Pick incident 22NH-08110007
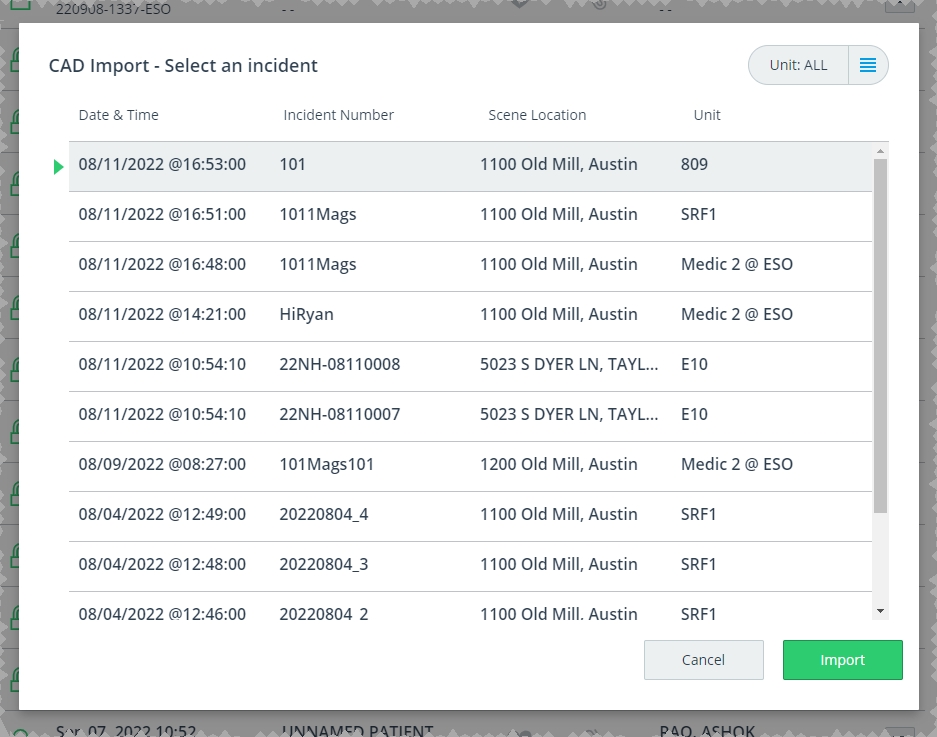 click(470, 415)
